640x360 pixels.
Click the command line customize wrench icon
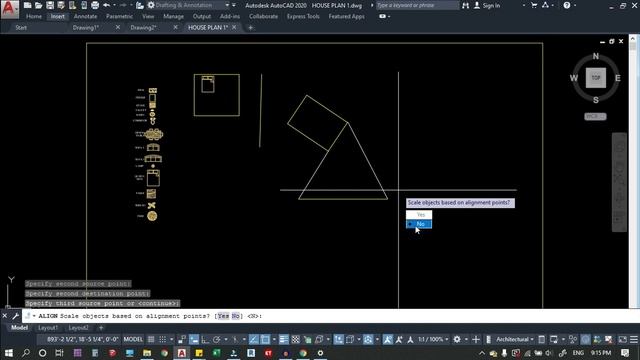15,316
